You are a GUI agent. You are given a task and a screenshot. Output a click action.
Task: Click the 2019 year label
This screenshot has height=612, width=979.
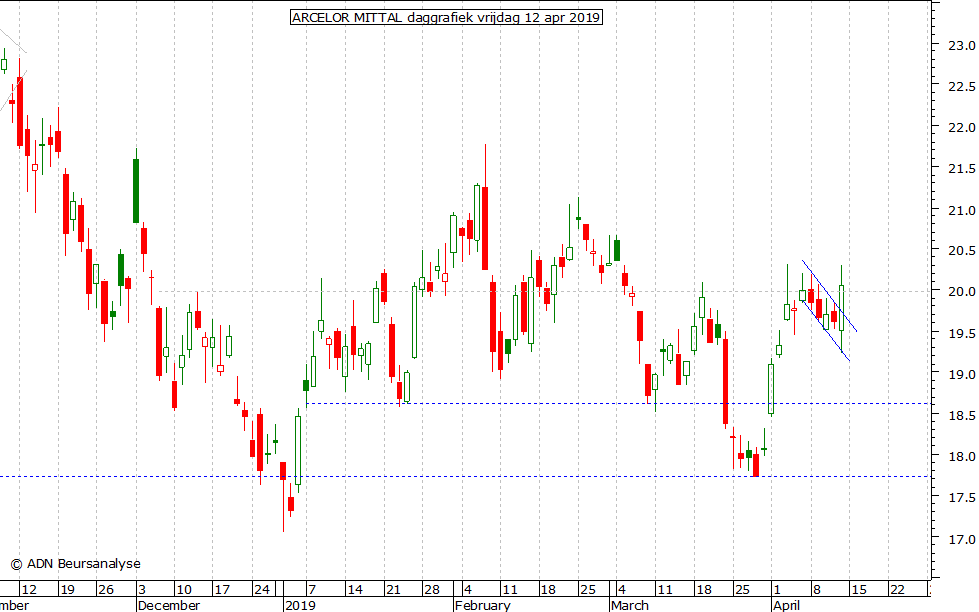point(300,605)
